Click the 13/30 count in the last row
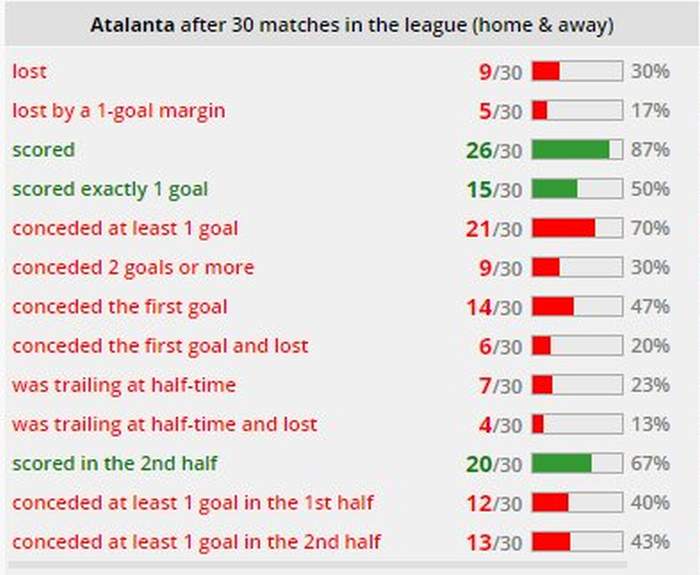 pyautogui.click(x=494, y=542)
